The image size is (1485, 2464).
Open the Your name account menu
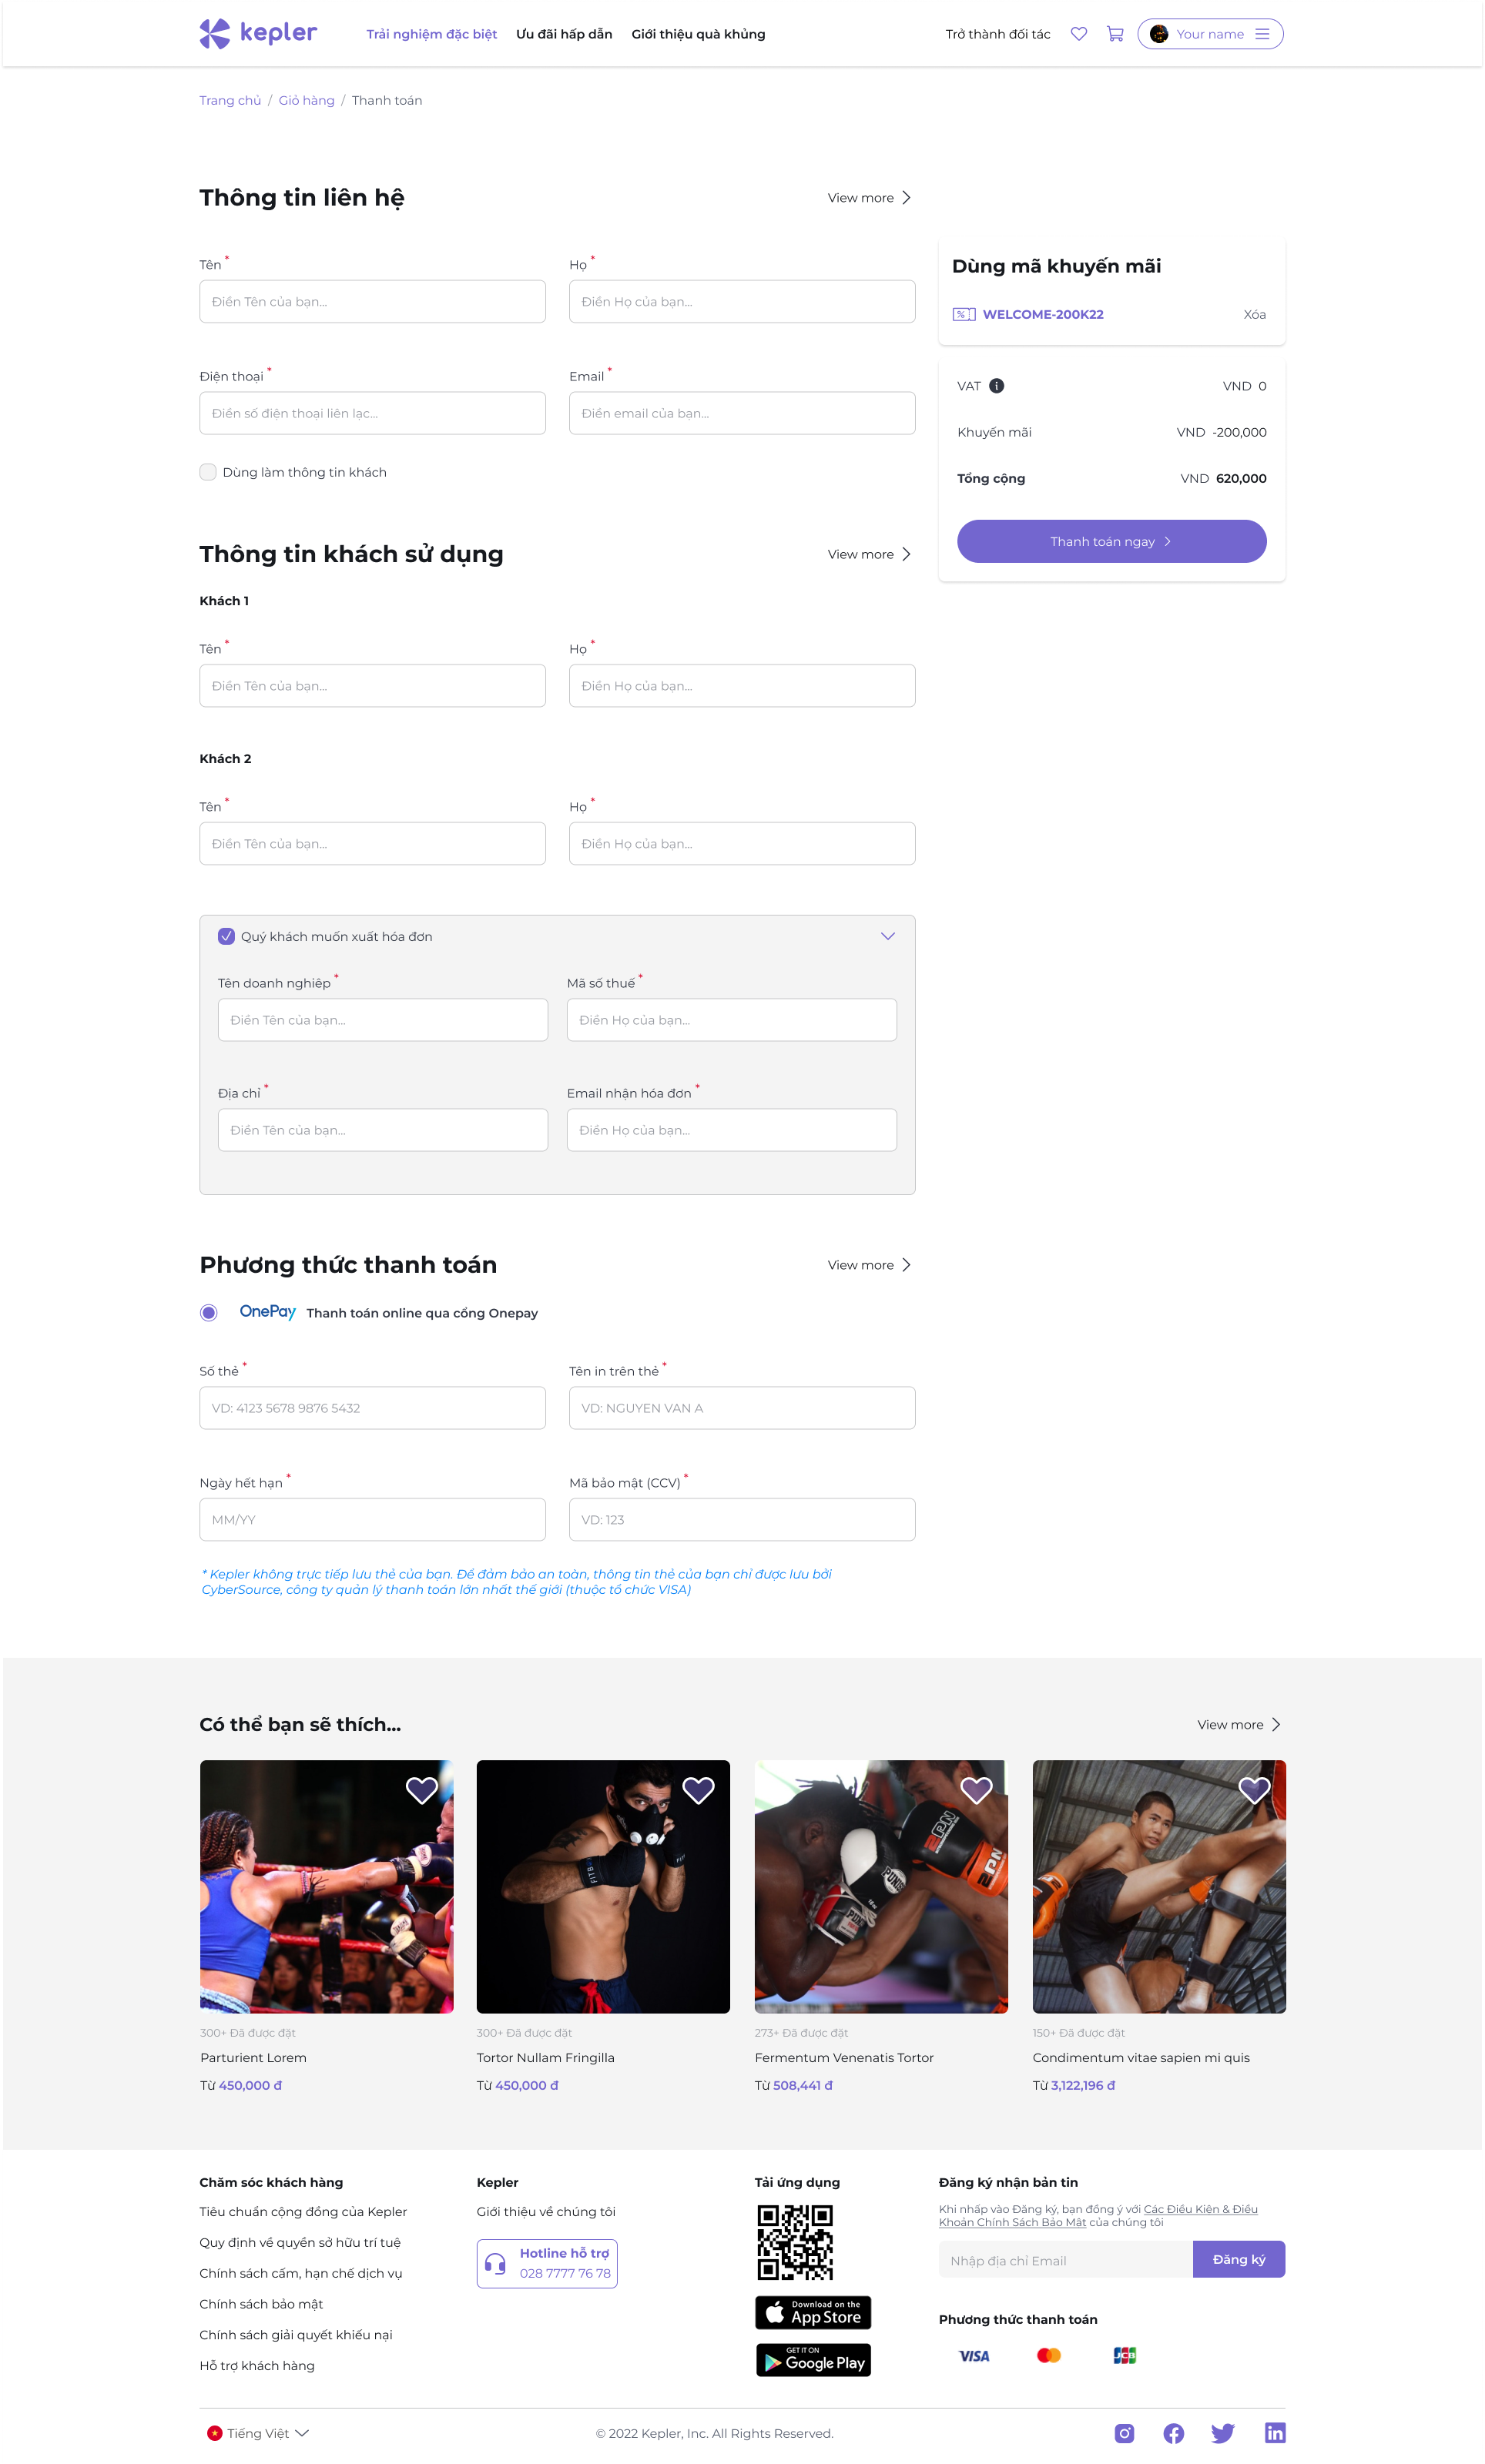click(1210, 34)
